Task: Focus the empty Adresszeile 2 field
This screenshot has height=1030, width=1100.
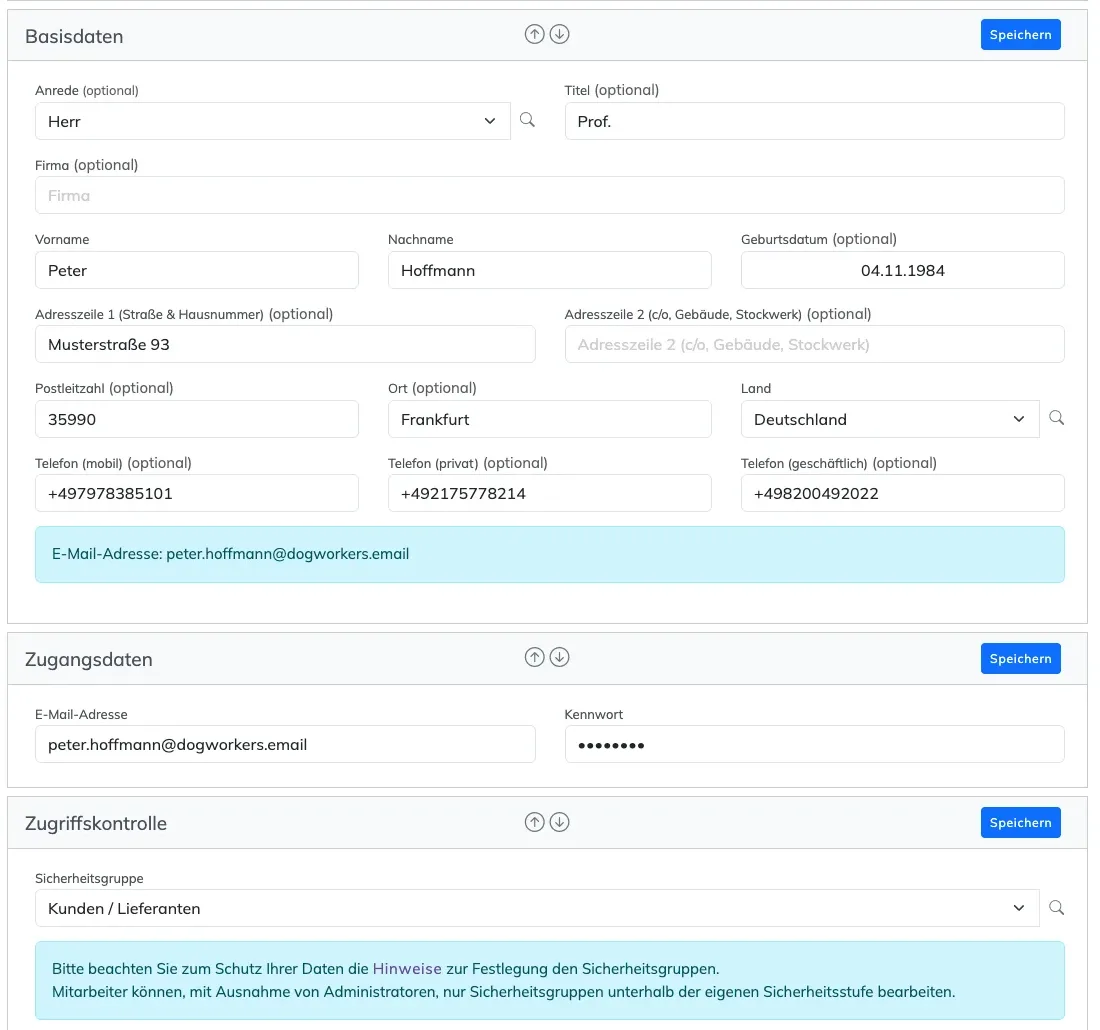Action: tap(814, 345)
